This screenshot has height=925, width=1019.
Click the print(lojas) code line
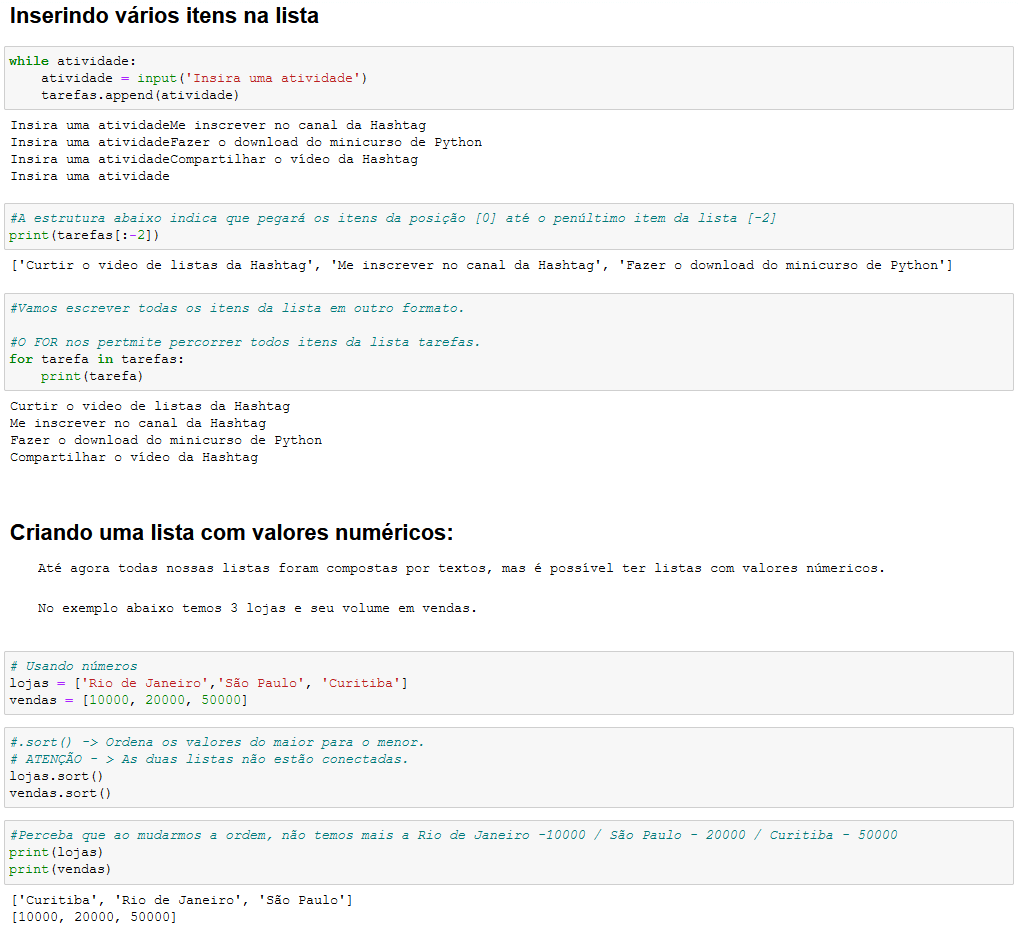pos(56,852)
